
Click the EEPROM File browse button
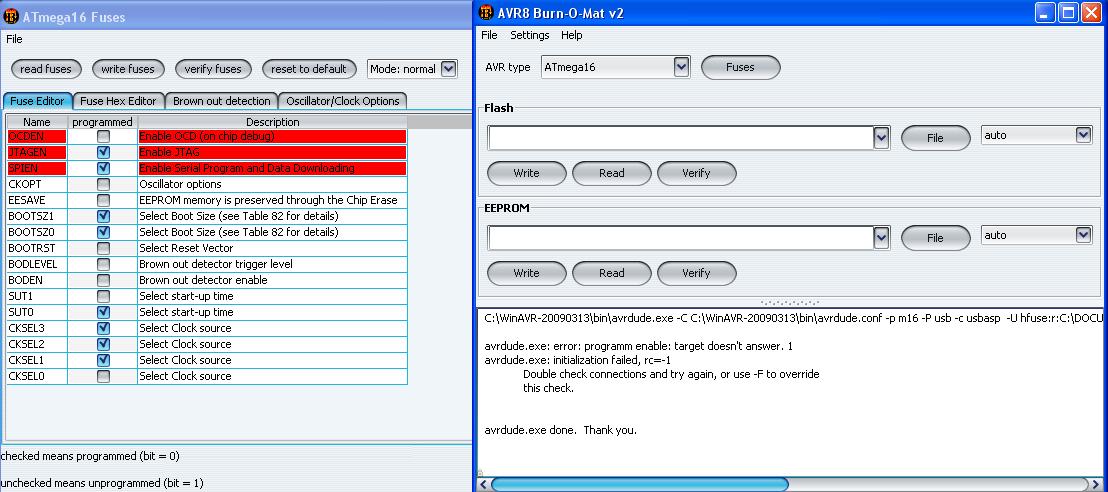[936, 238]
